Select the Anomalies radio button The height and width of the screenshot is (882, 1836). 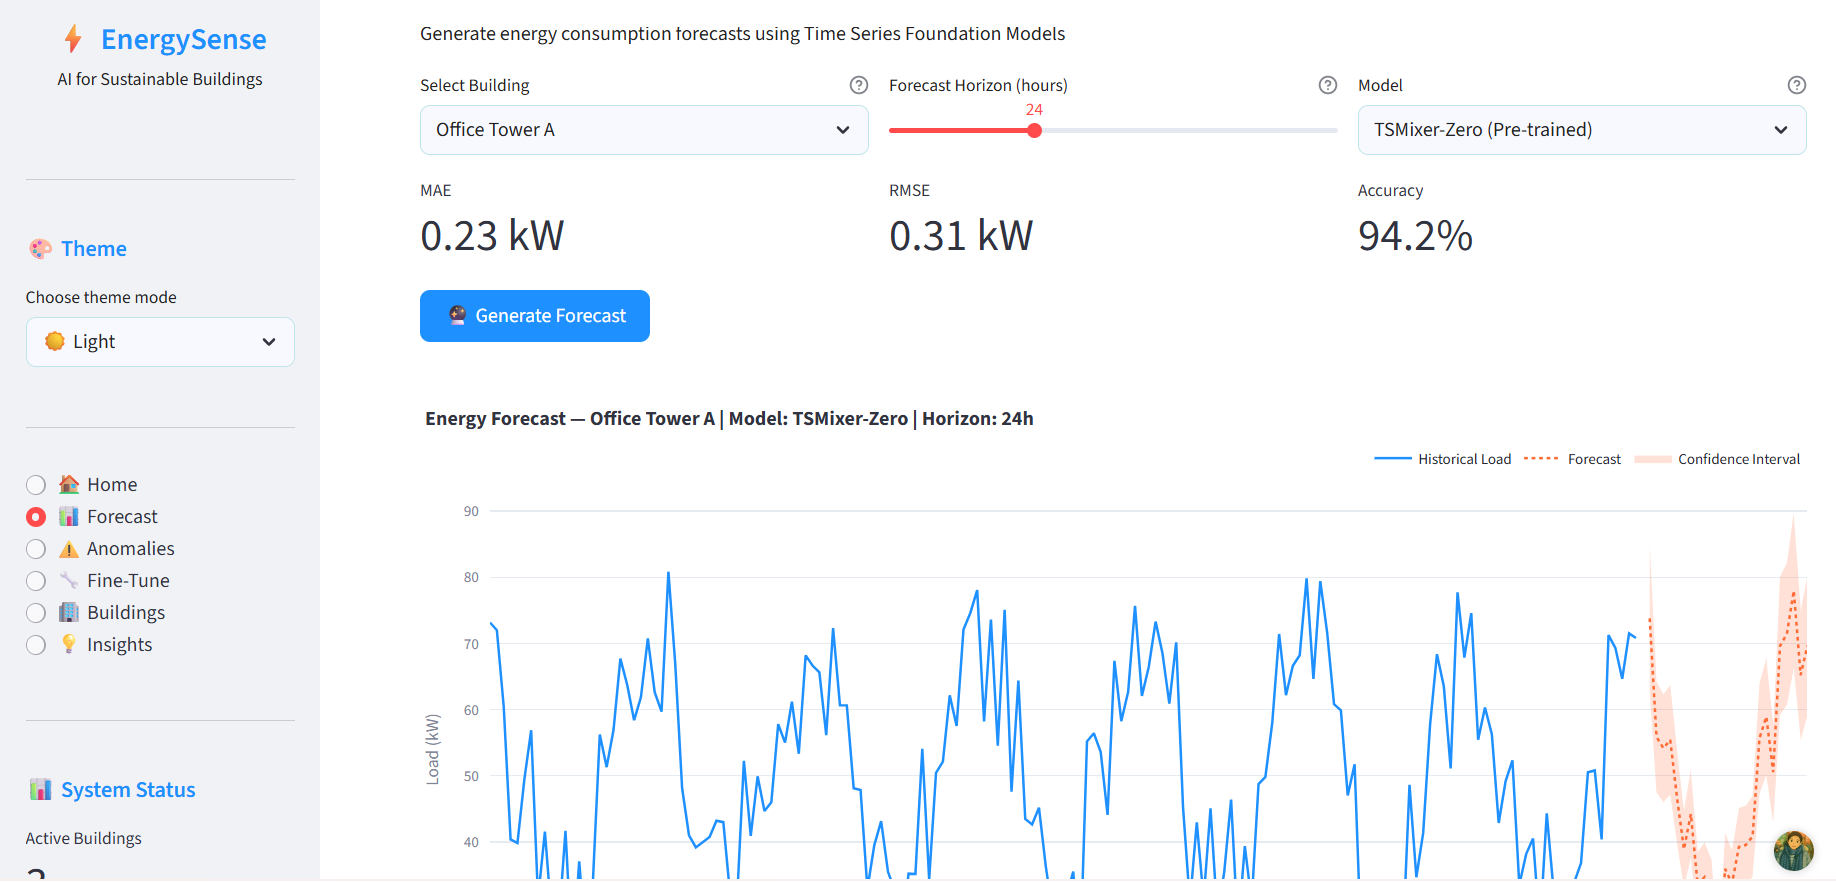pos(36,549)
